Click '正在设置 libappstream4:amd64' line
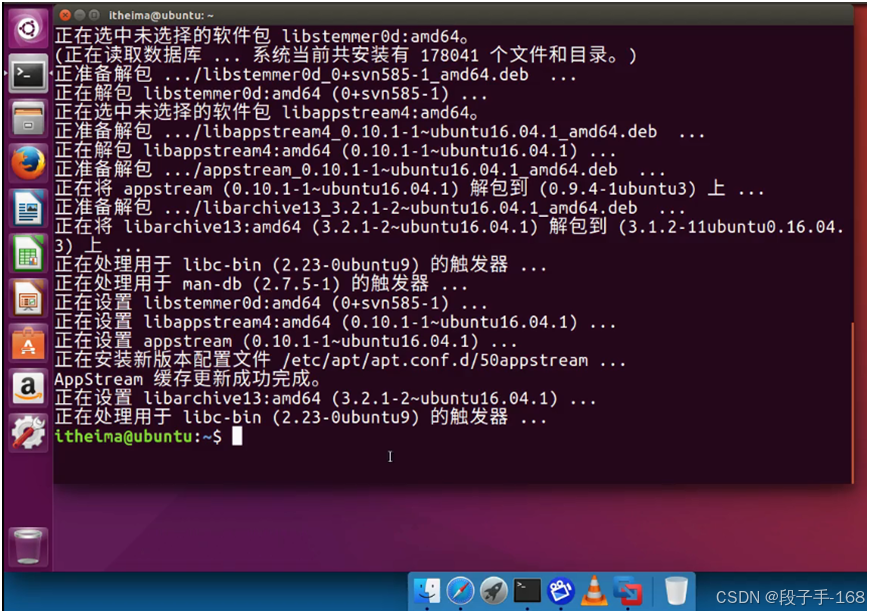Screen dimensions: 869x613 click(x=335, y=323)
